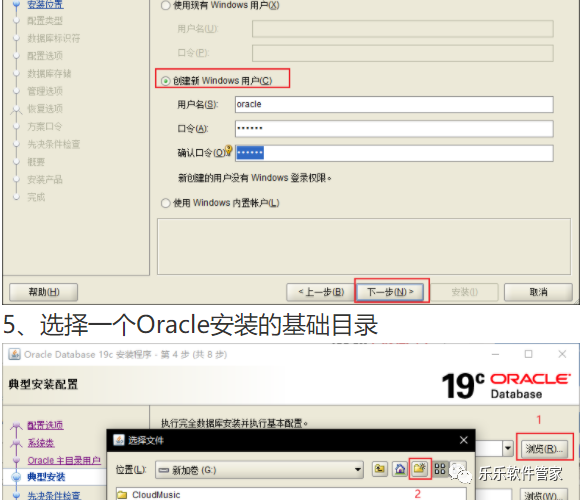Select the CloudMusic folder name
The image size is (581, 500).
(156, 495)
